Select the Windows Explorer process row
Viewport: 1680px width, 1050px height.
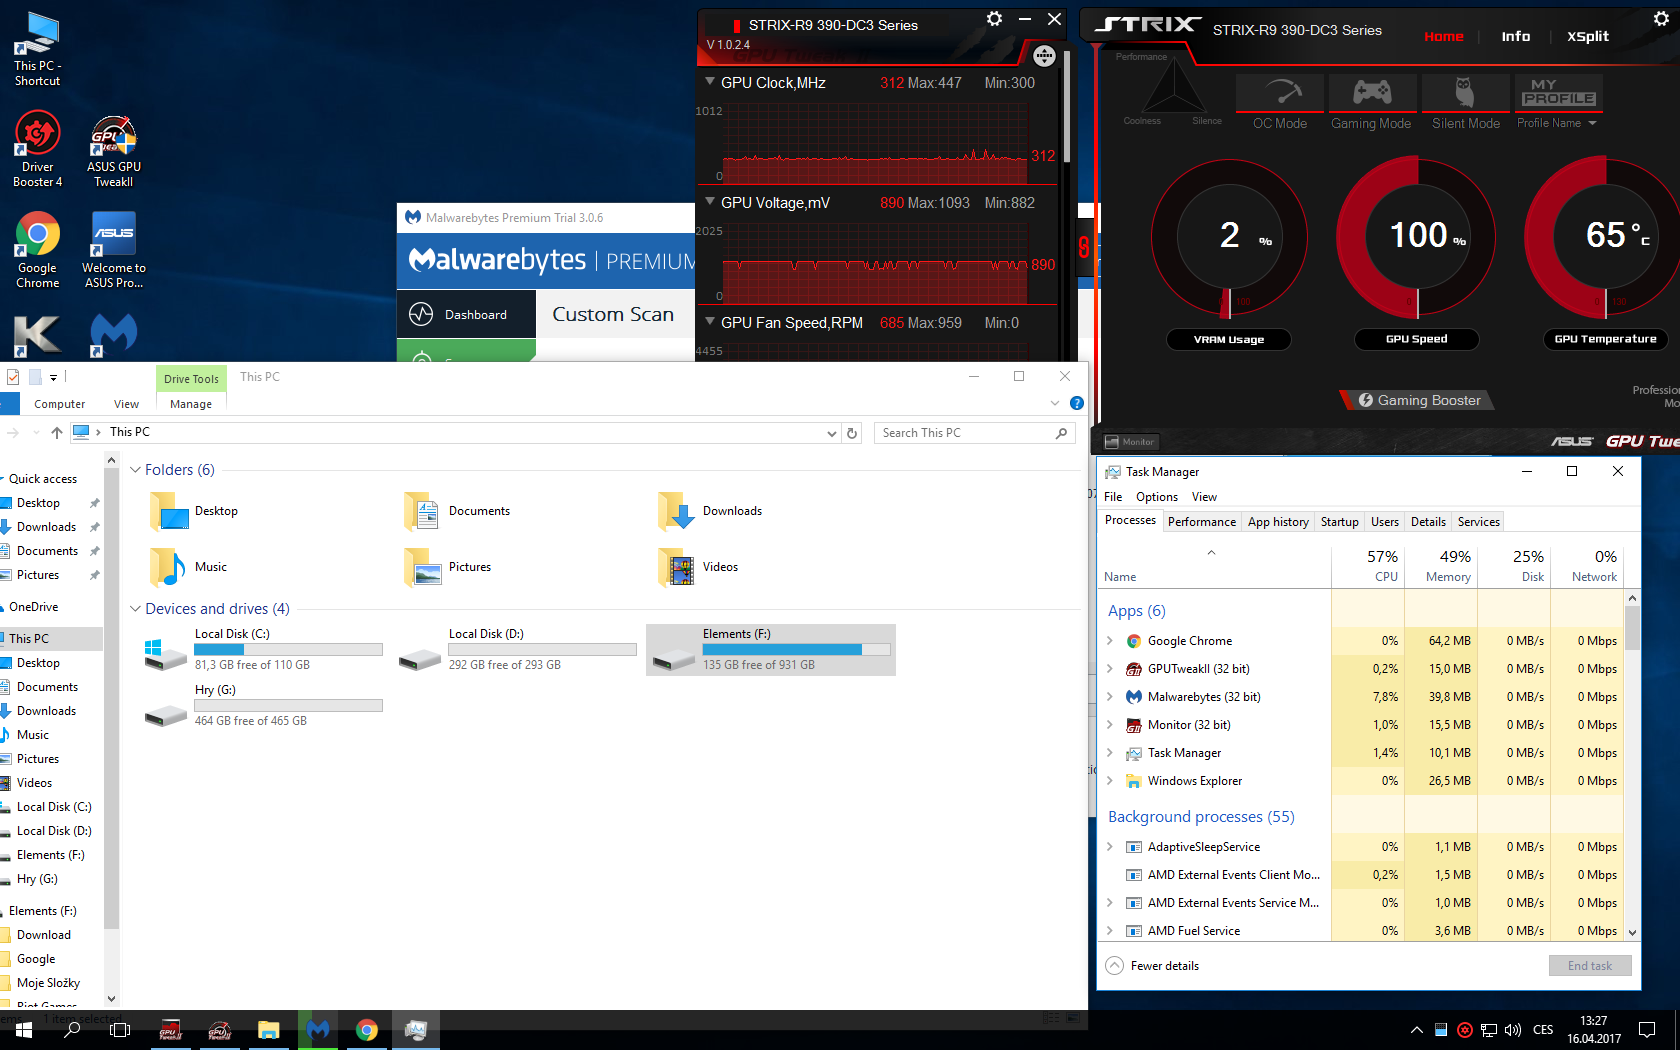[x=1360, y=781]
